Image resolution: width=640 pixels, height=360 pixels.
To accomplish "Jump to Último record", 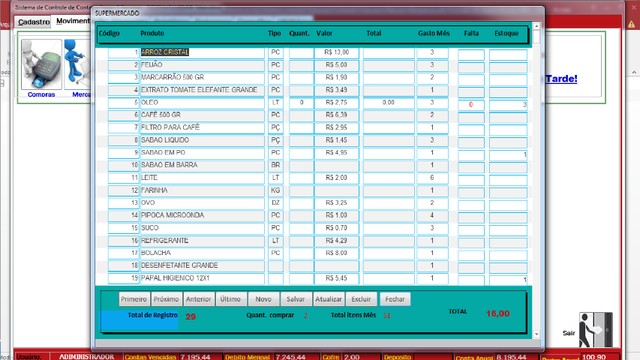I will pos(231,299).
